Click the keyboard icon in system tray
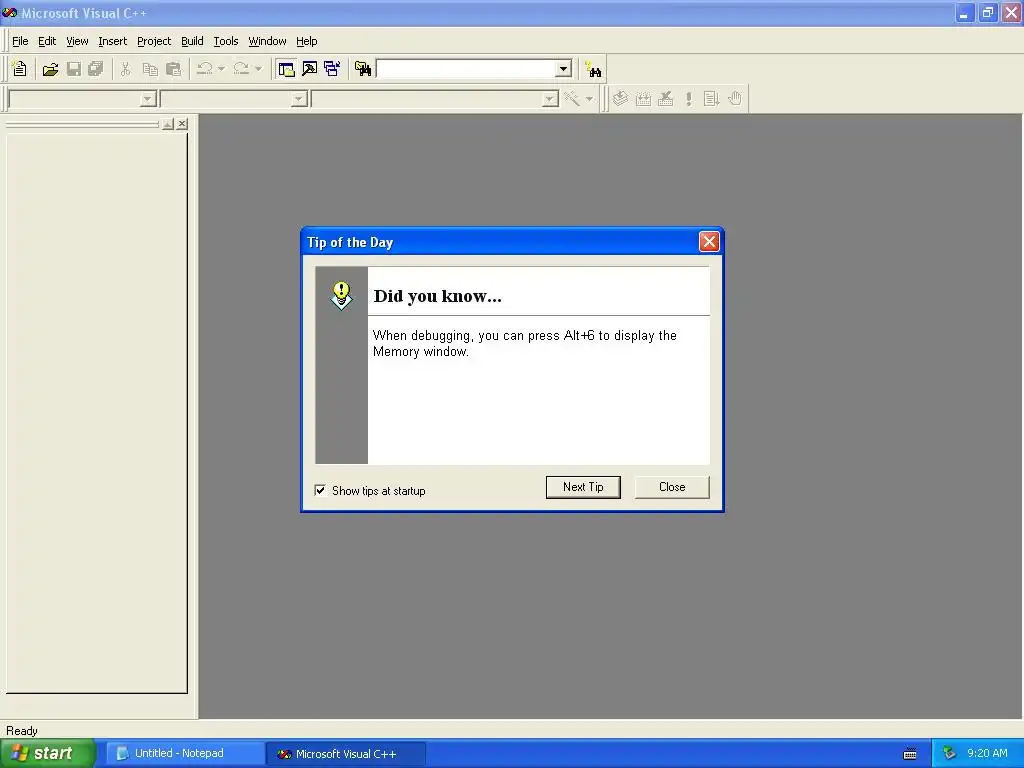Screen dimensions: 1024x768 pos(910,754)
